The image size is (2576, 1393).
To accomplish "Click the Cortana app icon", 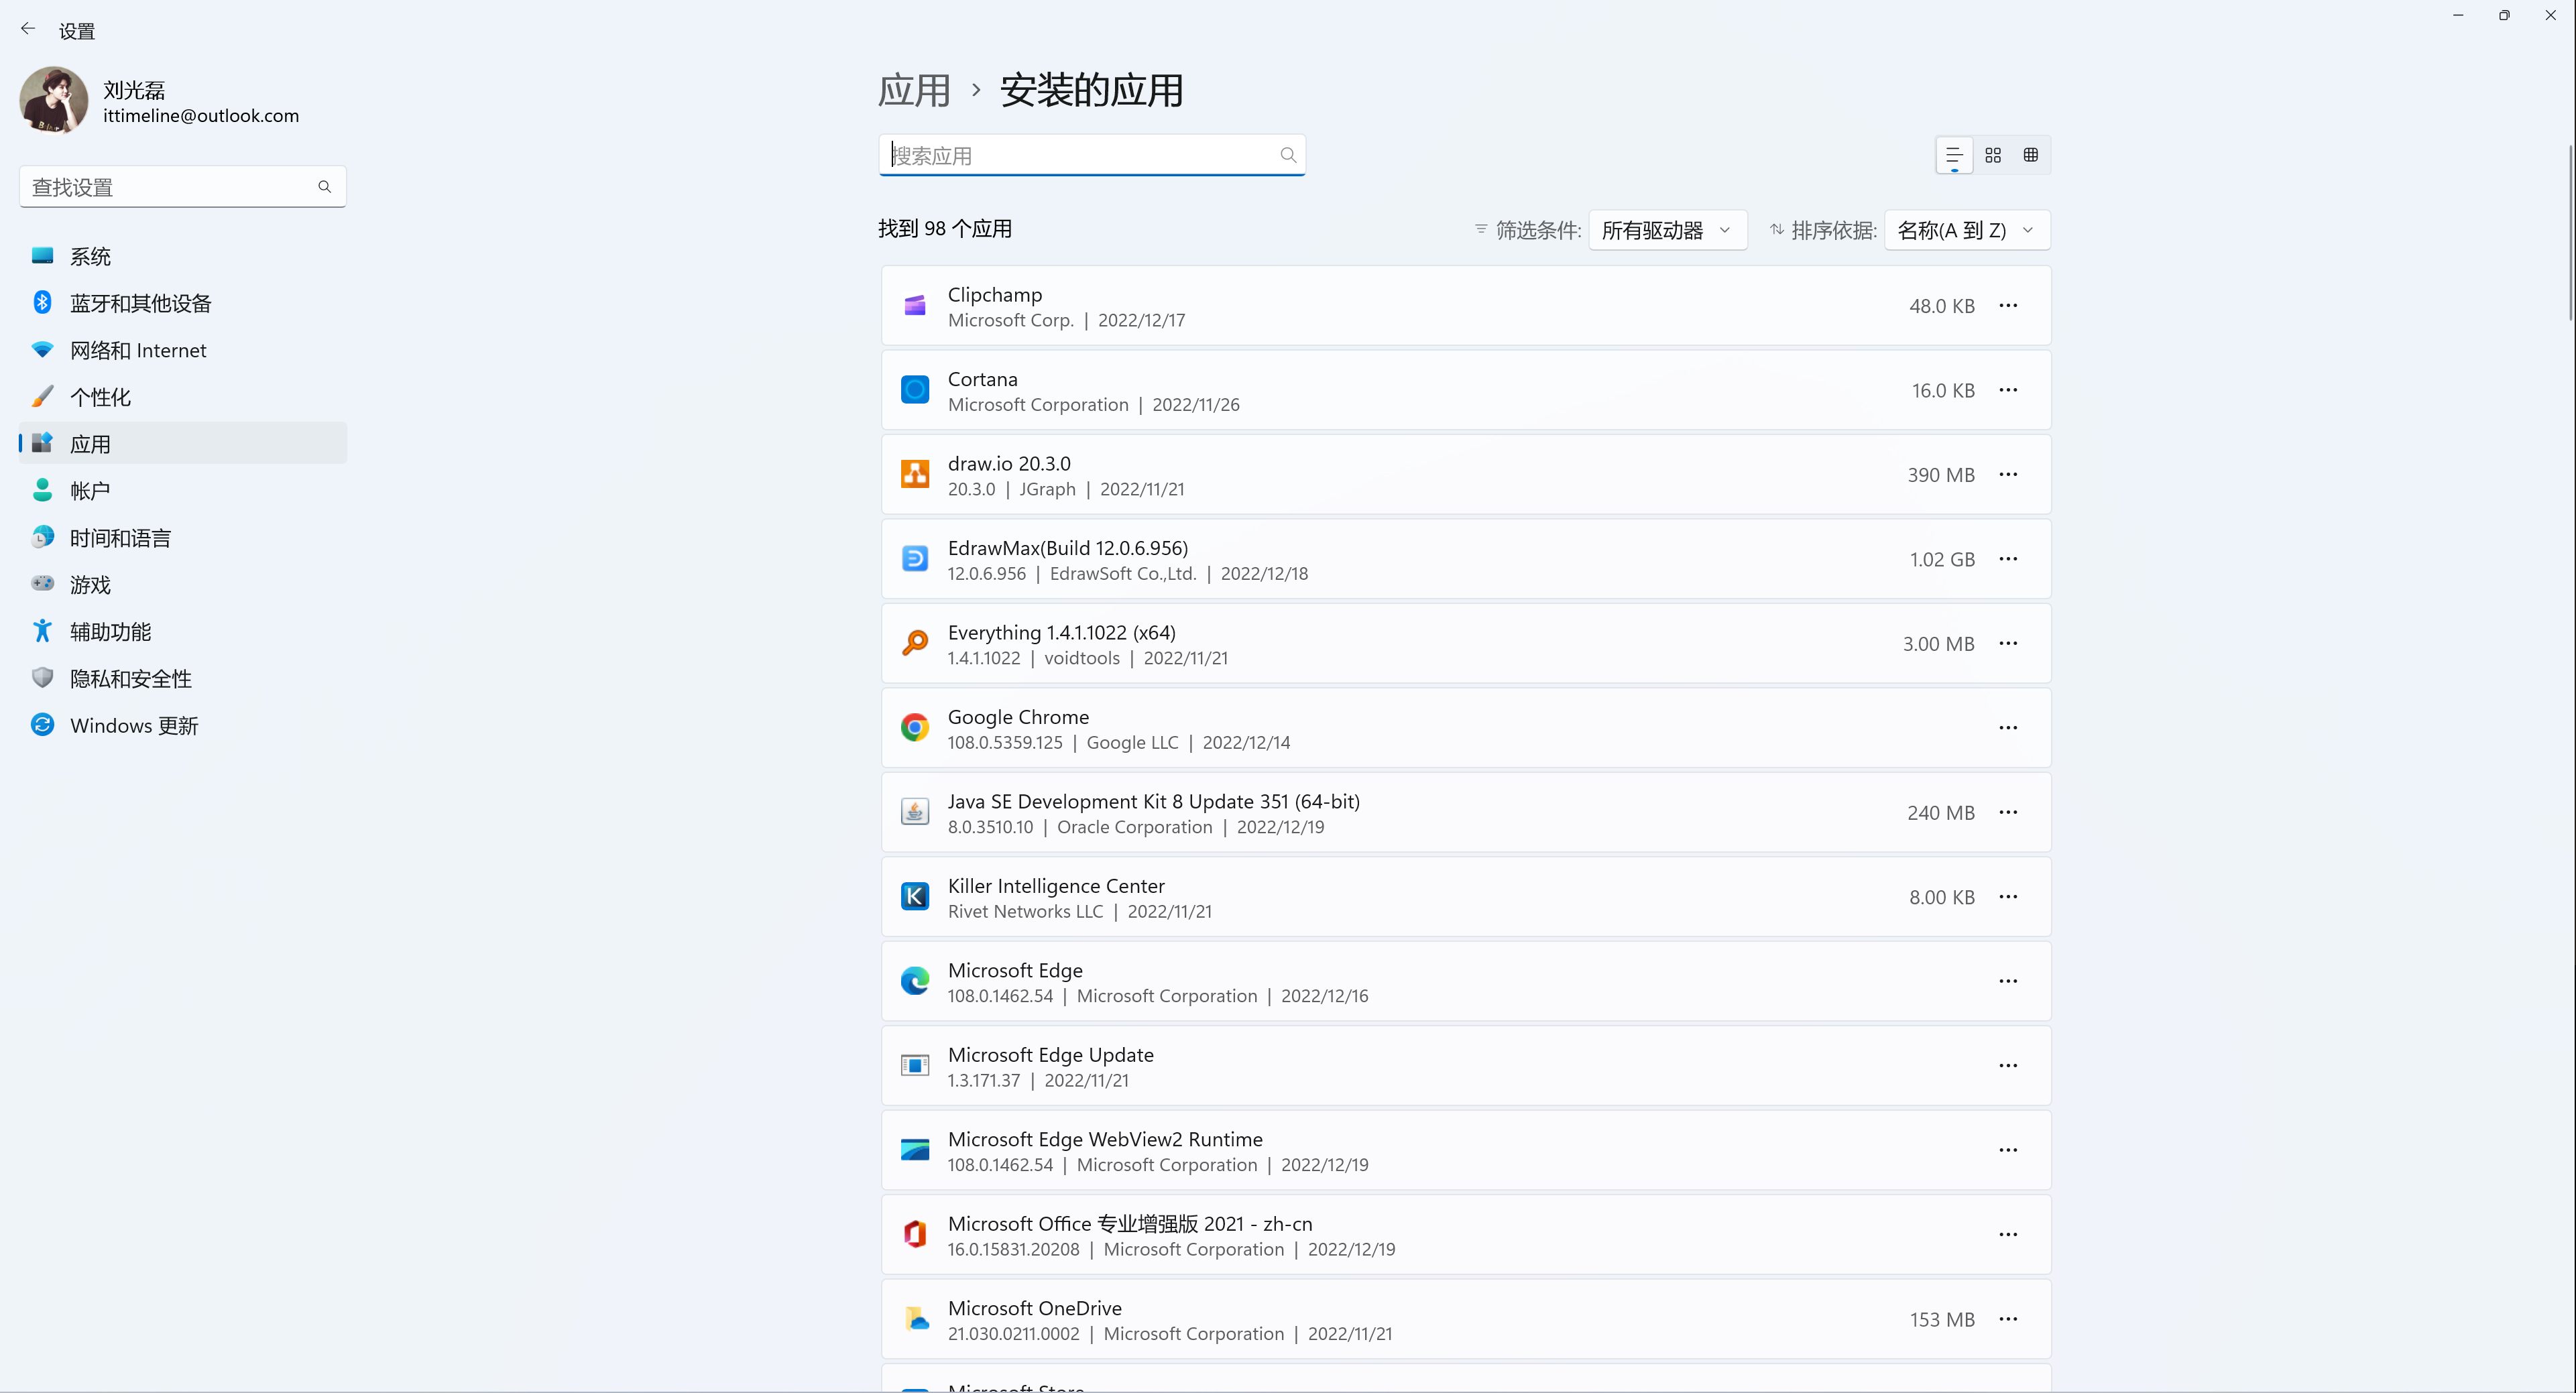I will coord(914,390).
